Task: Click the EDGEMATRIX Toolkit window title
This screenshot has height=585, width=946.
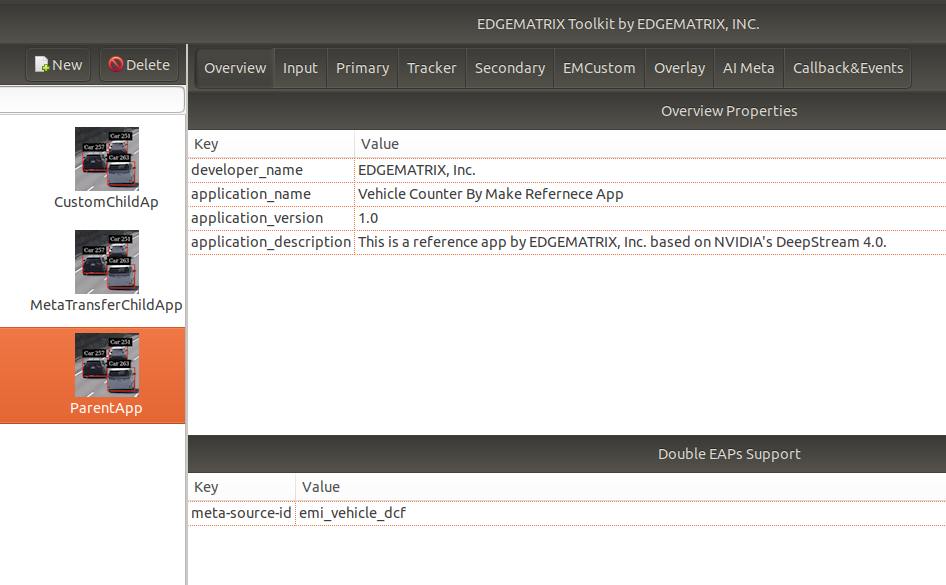Action: click(x=618, y=24)
